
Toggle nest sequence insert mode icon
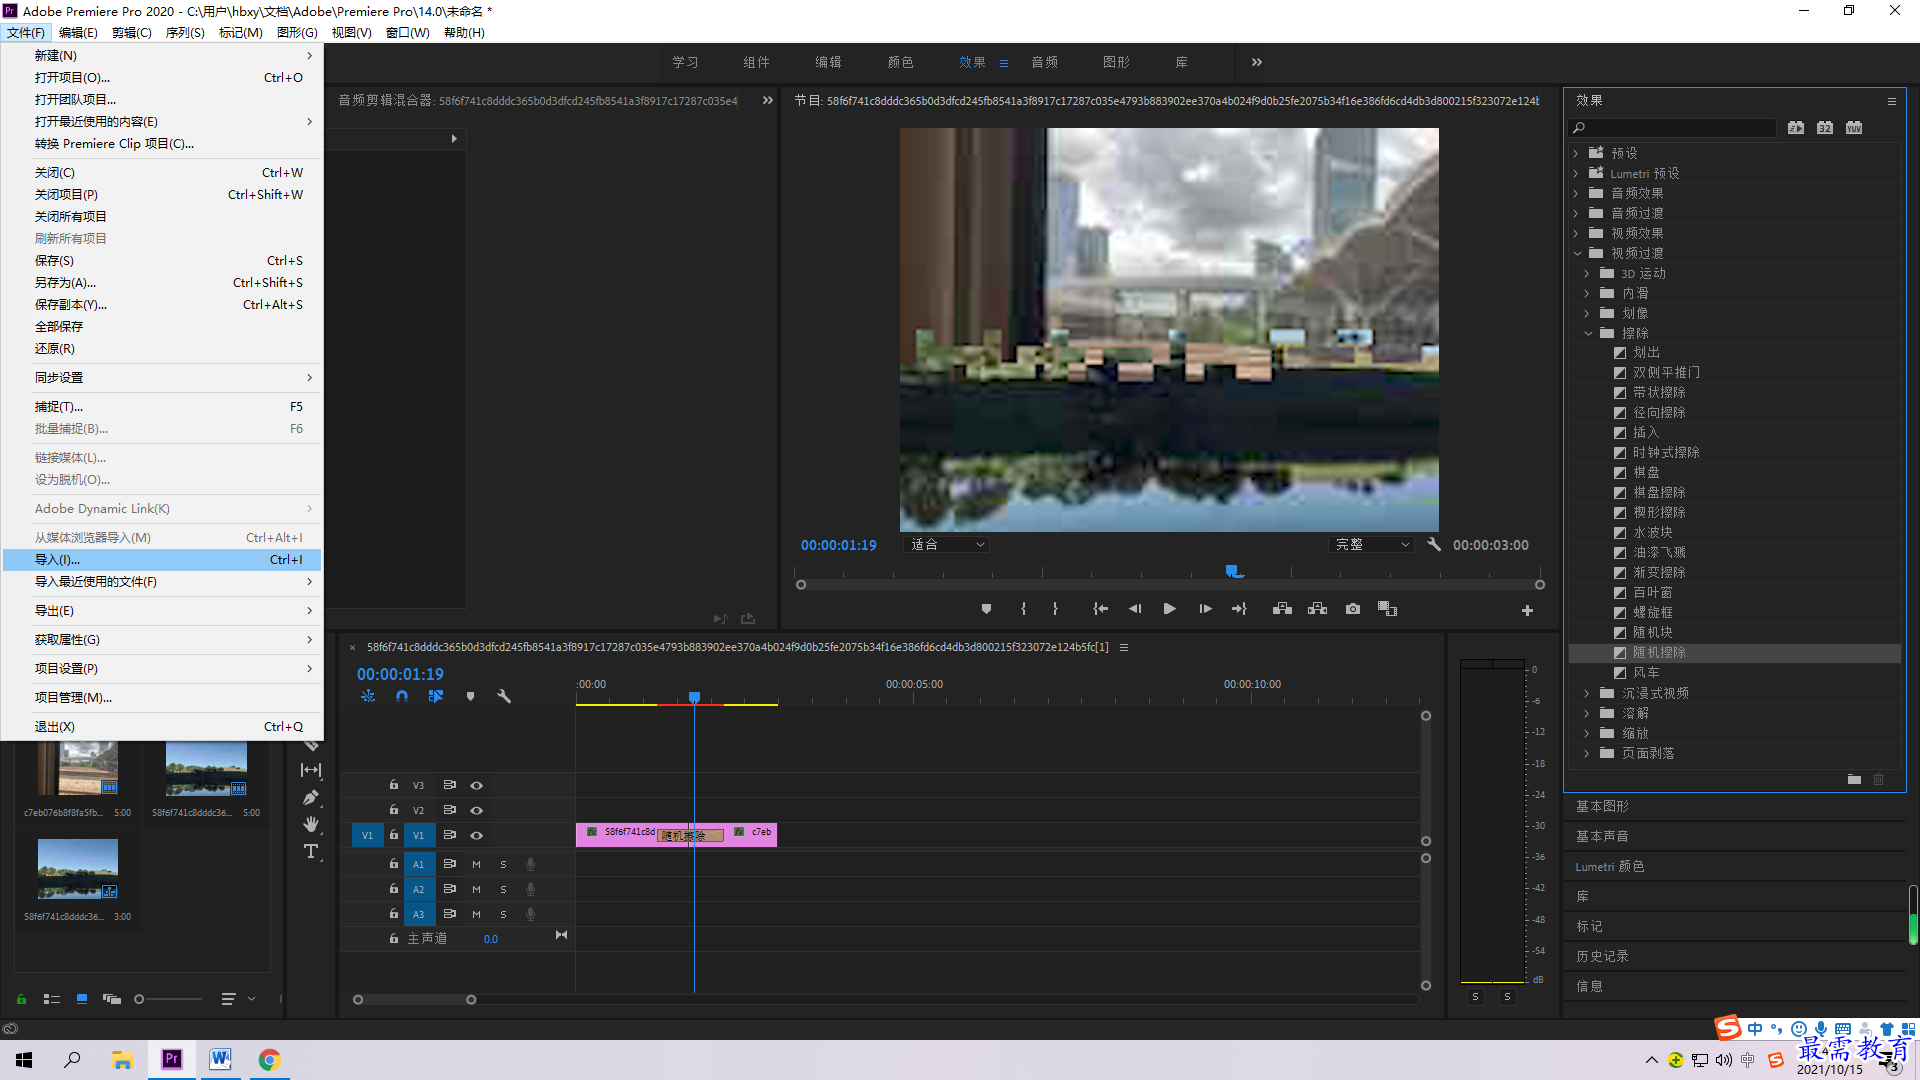tap(368, 696)
